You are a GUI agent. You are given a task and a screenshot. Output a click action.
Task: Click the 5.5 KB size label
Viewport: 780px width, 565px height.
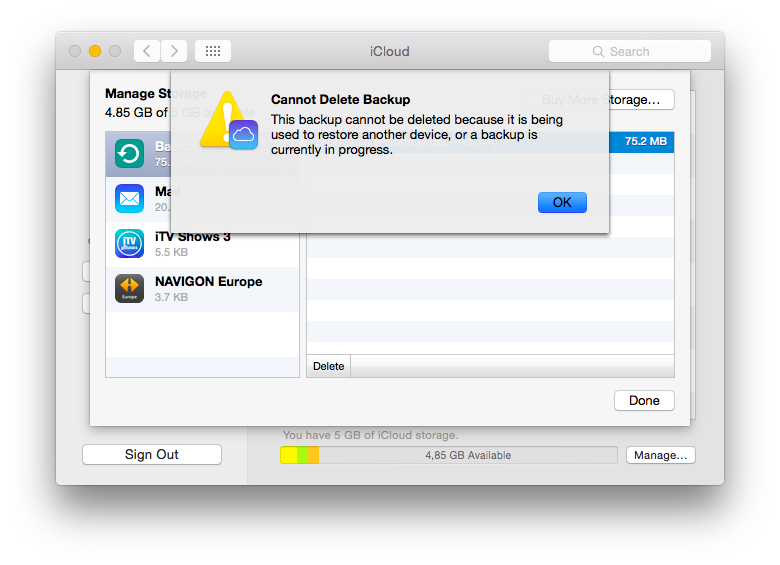pos(171,252)
